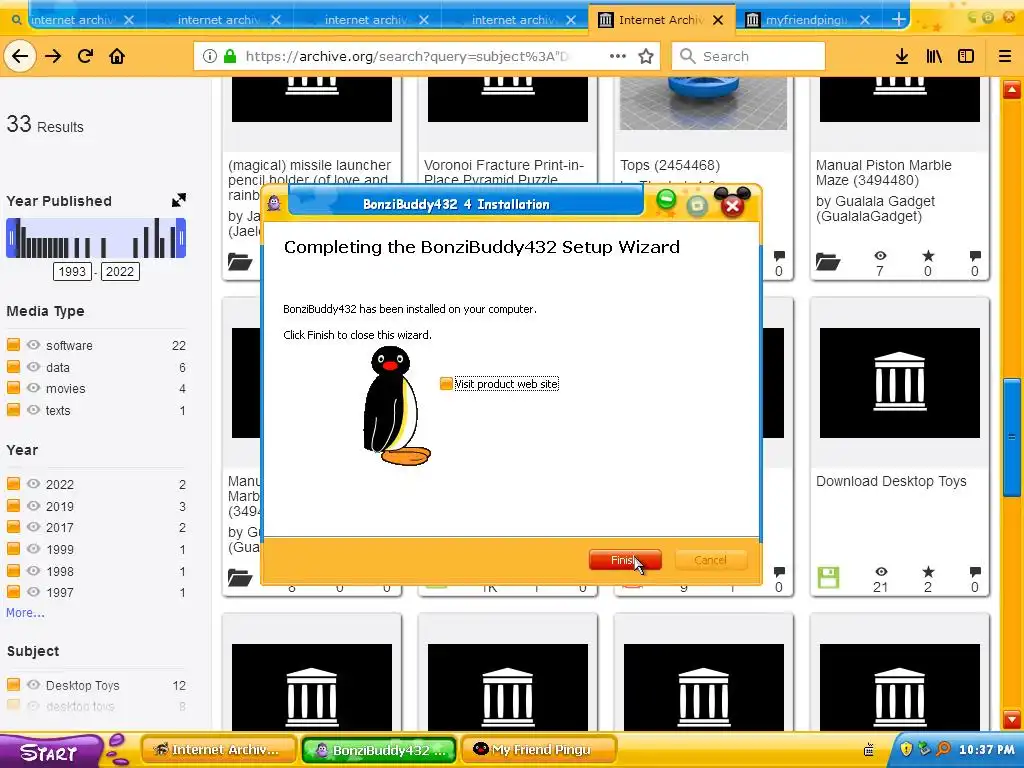
Task: Click the scroll down arrow on page scrollbar
Action: (x=1012, y=719)
